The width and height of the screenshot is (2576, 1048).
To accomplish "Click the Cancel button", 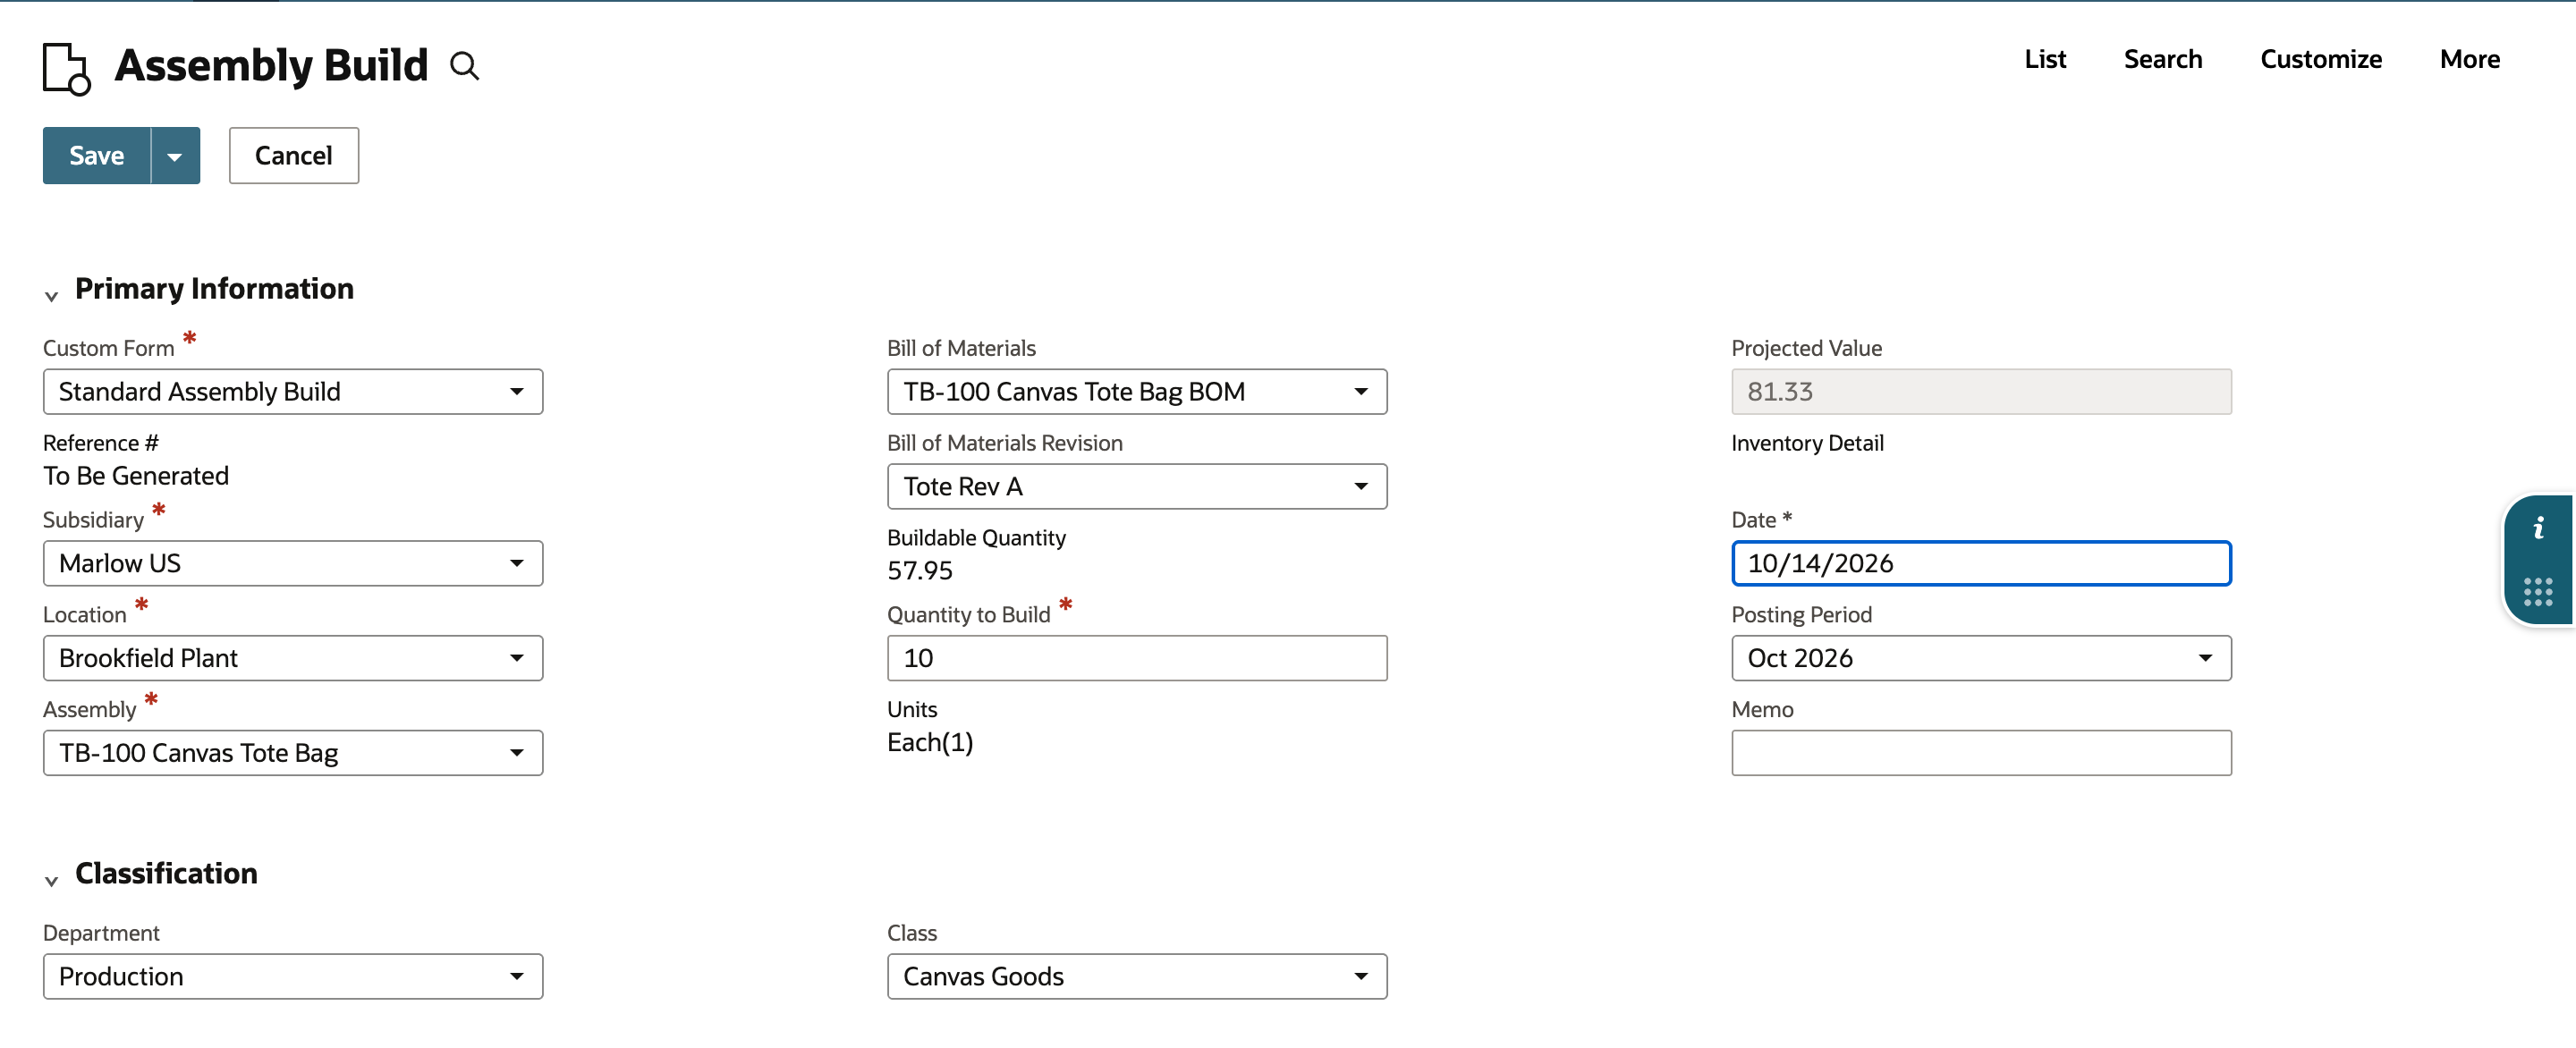I will [x=294, y=156].
